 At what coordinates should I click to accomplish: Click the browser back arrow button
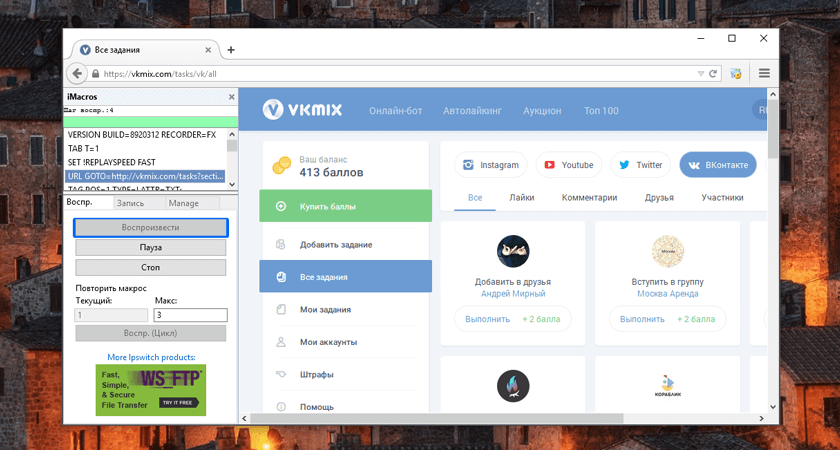(77, 74)
